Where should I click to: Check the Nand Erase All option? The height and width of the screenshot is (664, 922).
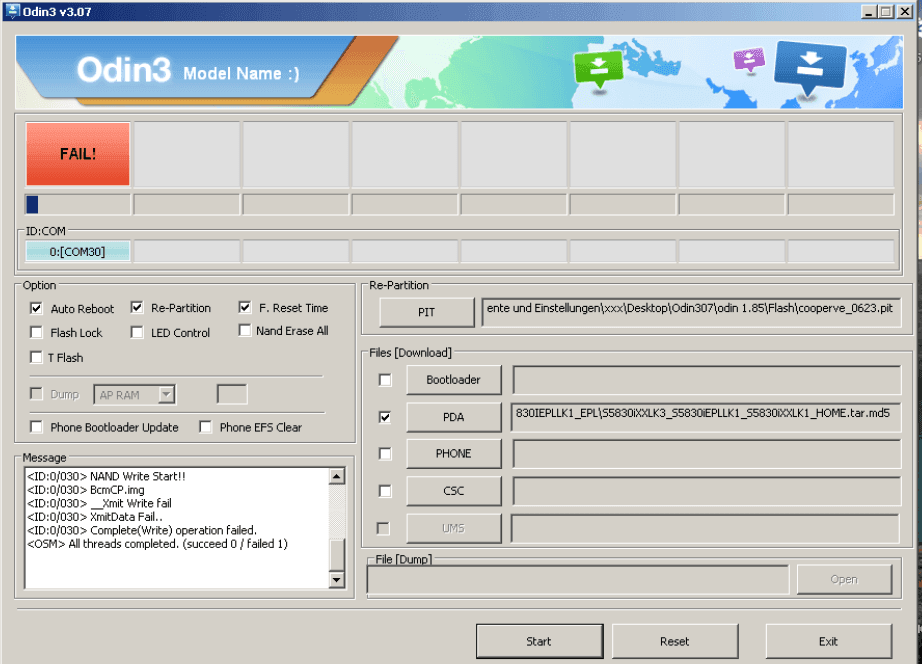coord(245,331)
